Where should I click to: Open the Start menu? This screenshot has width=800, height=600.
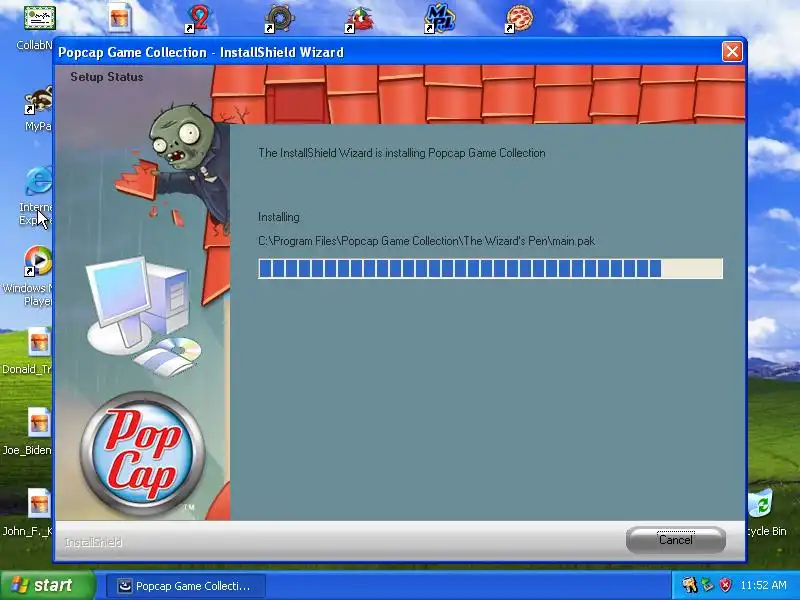click(47, 585)
